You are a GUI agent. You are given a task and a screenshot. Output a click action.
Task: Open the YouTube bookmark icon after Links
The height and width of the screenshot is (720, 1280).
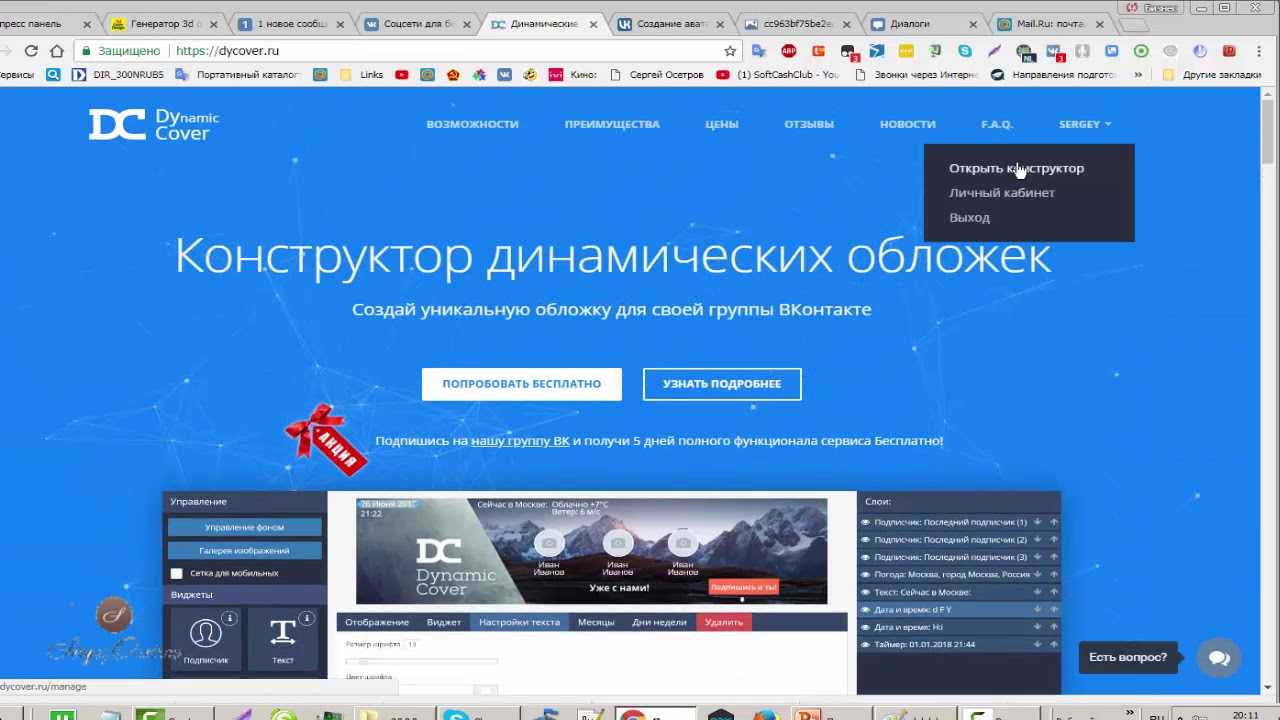402,74
